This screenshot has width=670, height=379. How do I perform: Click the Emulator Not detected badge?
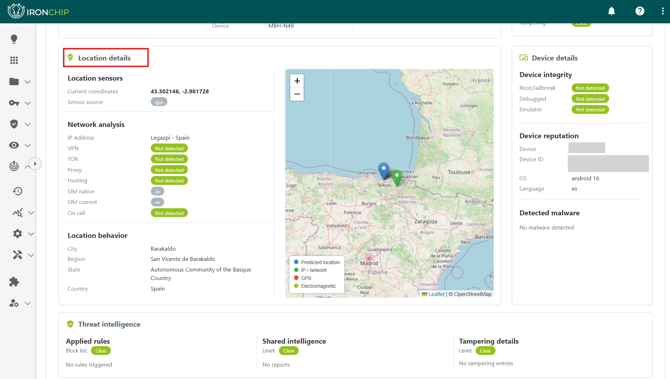pyautogui.click(x=590, y=109)
